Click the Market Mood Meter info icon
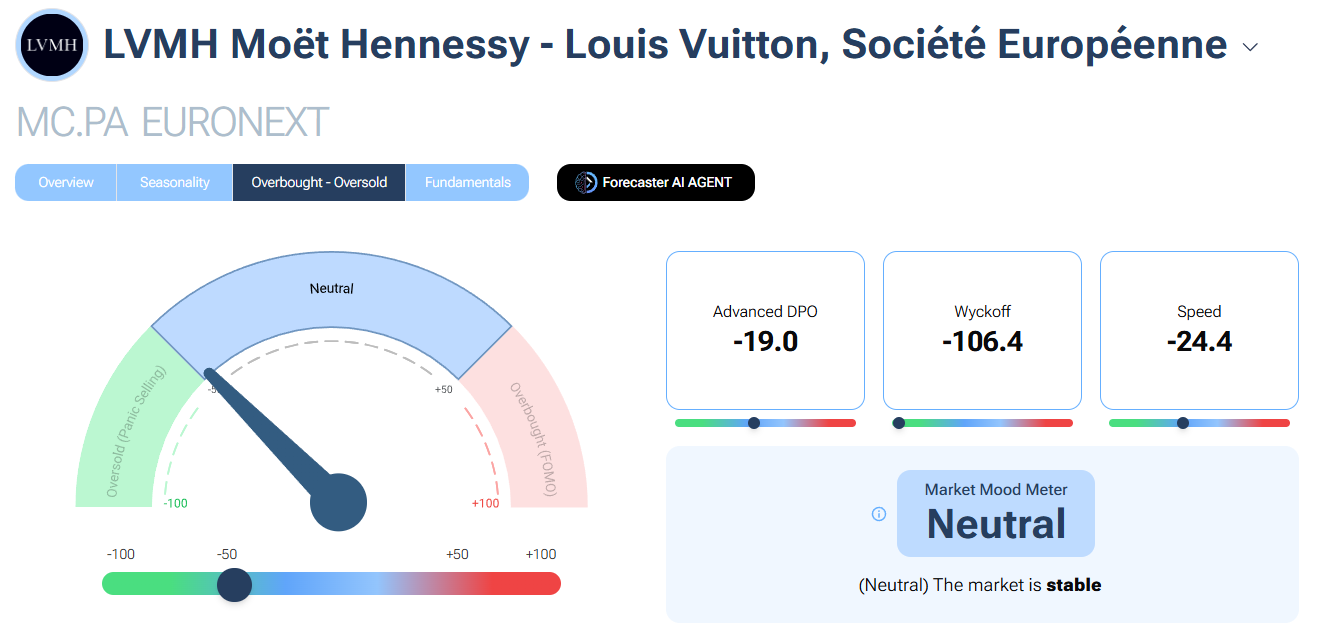This screenshot has width=1344, height=641. 879,514
